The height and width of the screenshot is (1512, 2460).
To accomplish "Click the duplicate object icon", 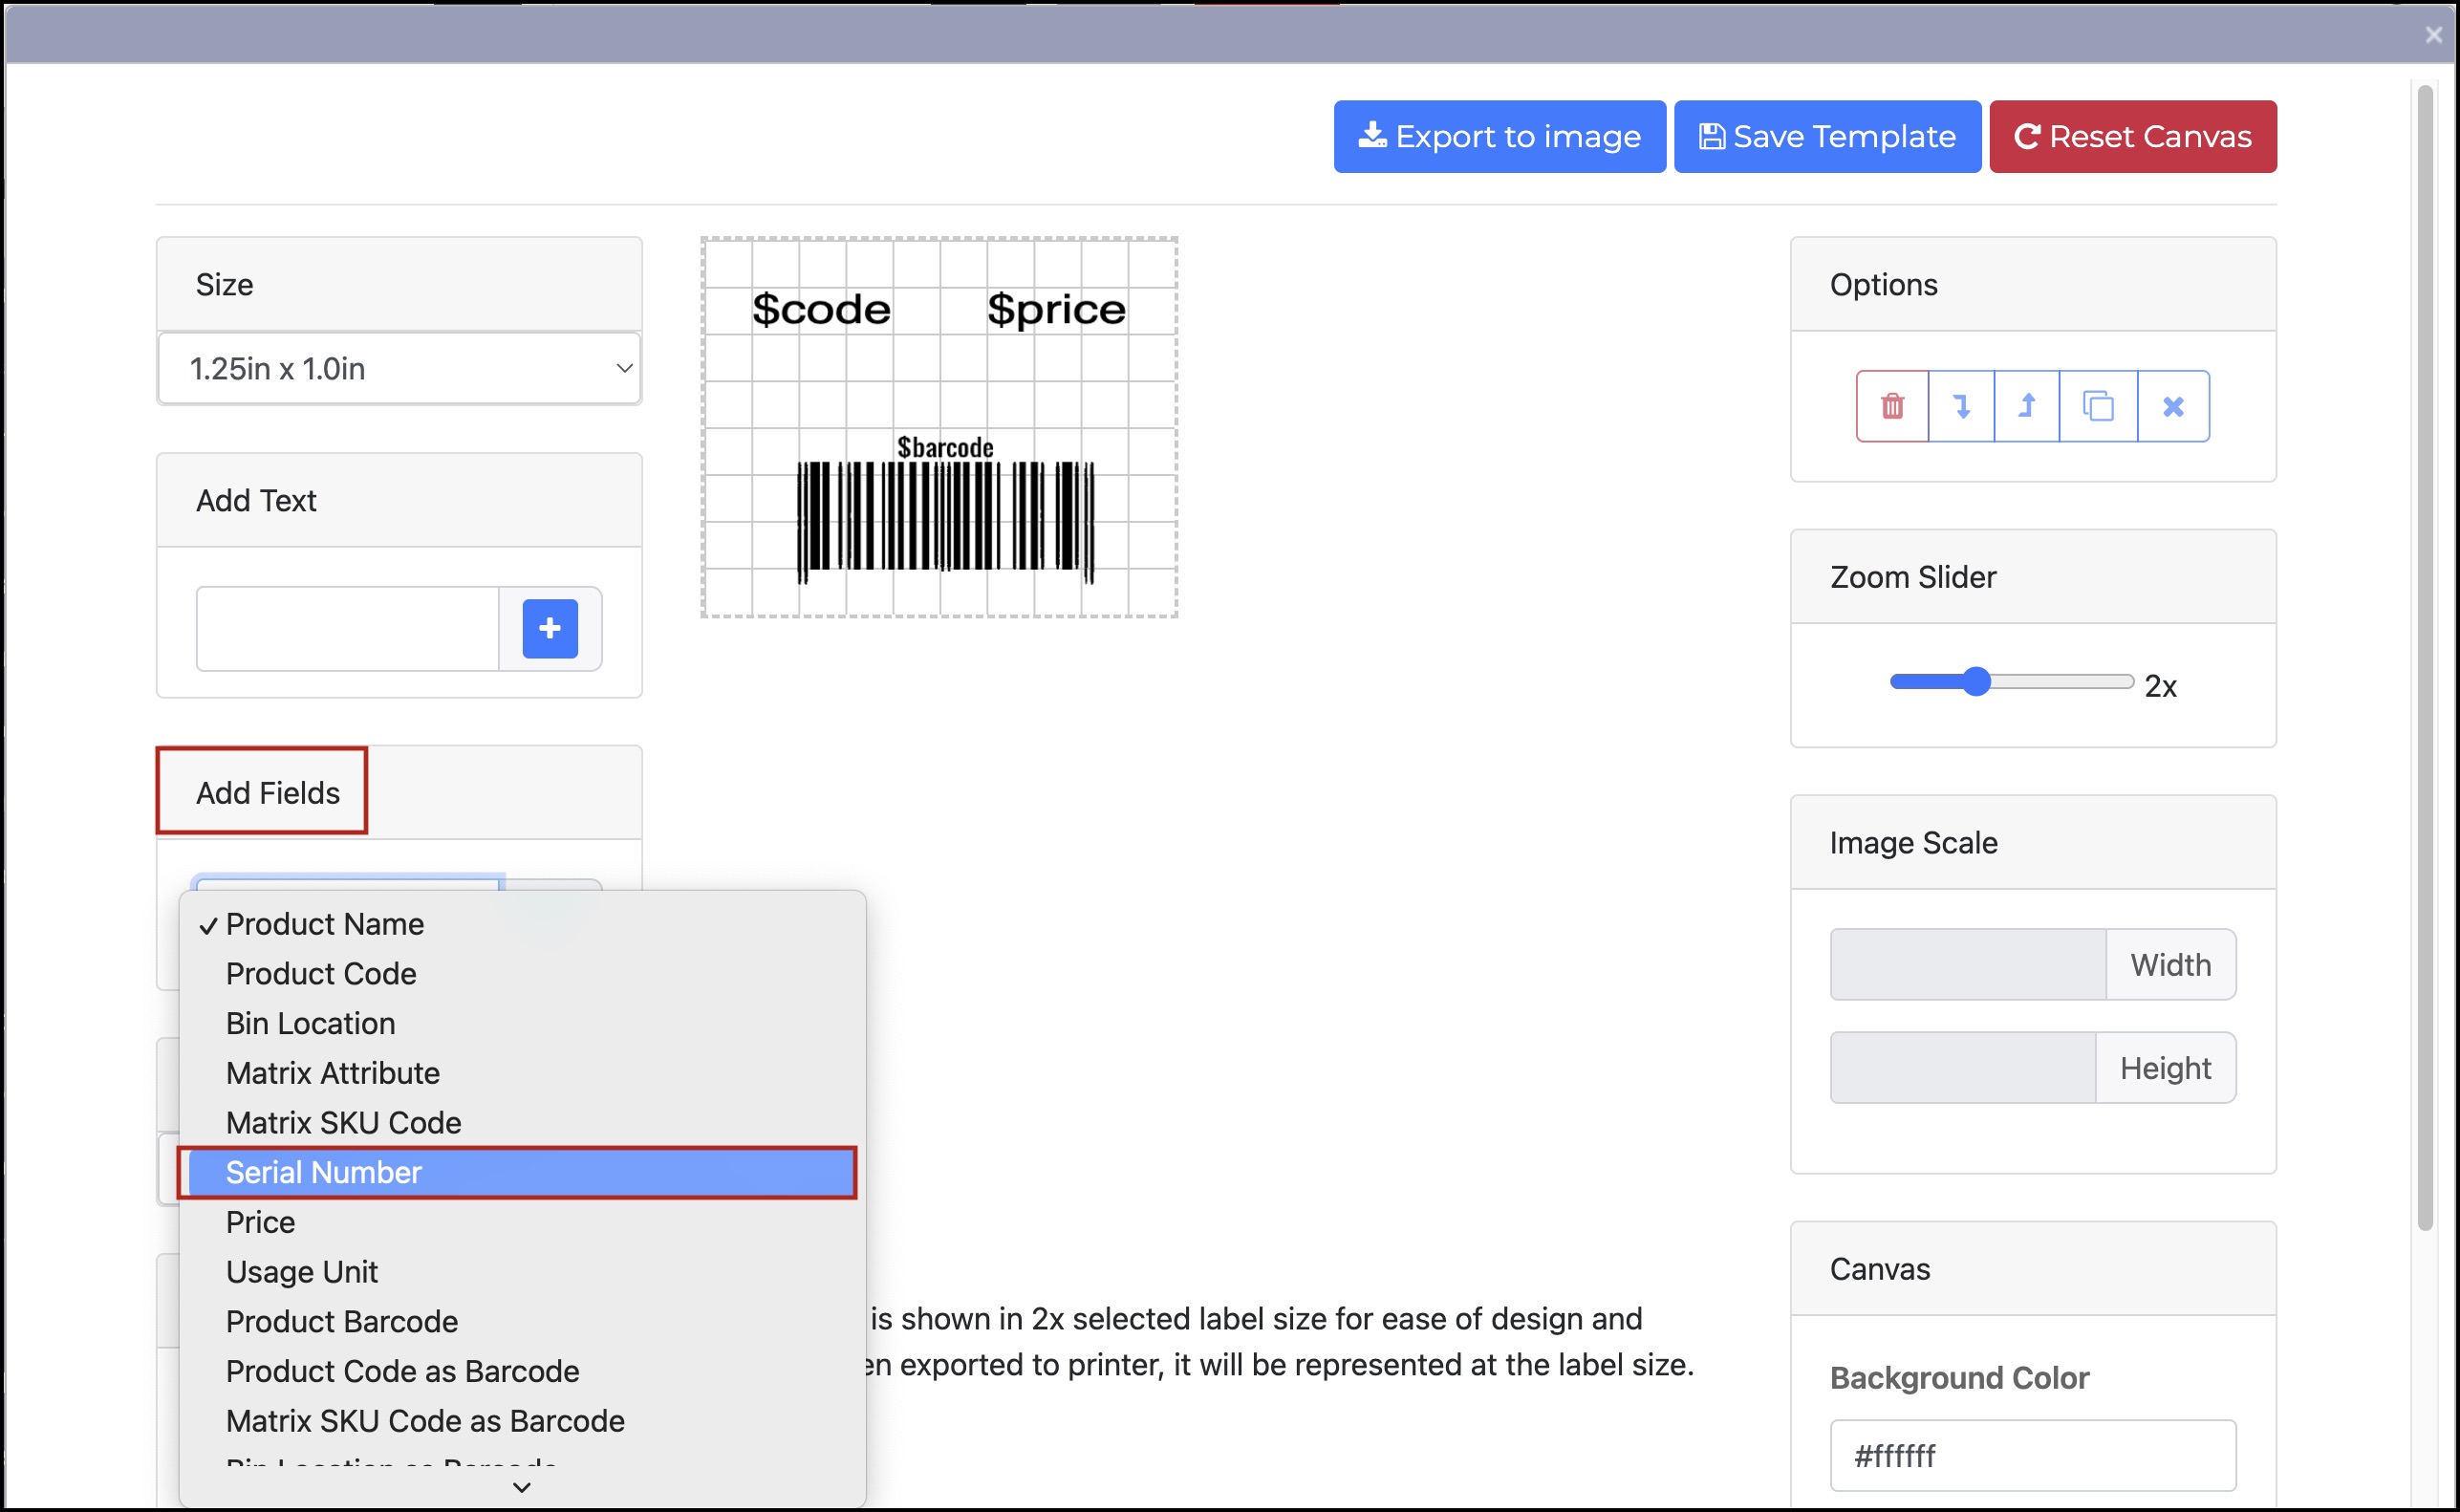I will click(x=2097, y=406).
